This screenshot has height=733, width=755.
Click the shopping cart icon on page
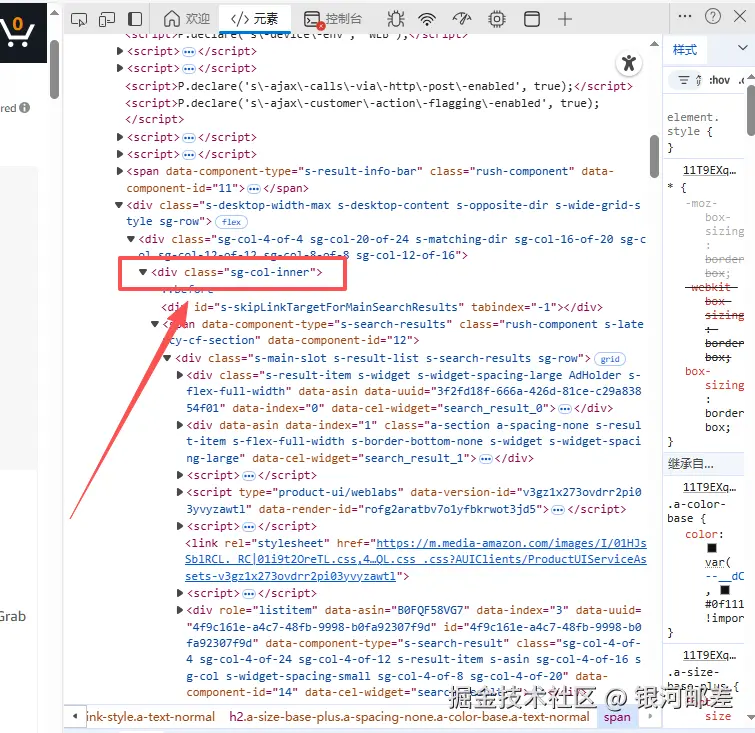17,32
